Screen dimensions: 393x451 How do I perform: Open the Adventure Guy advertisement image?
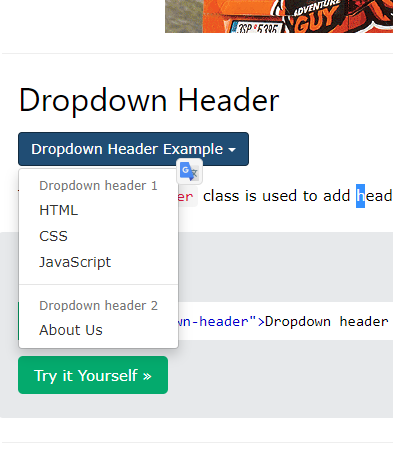[279, 16]
